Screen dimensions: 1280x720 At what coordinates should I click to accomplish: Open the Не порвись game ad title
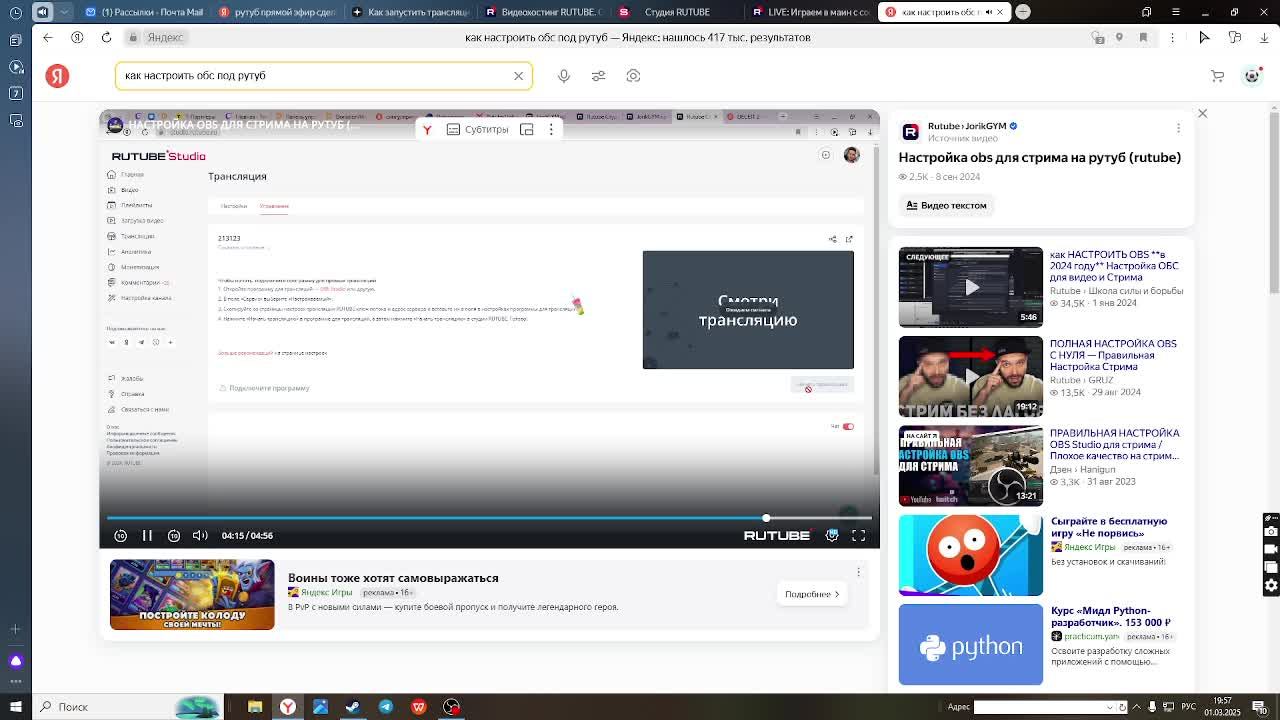click(1108, 527)
